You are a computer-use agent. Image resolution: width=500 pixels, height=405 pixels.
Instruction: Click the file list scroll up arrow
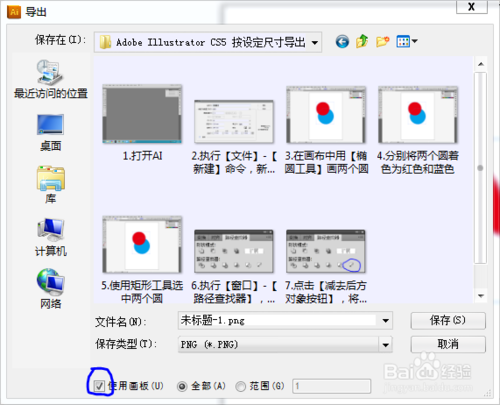point(480,64)
